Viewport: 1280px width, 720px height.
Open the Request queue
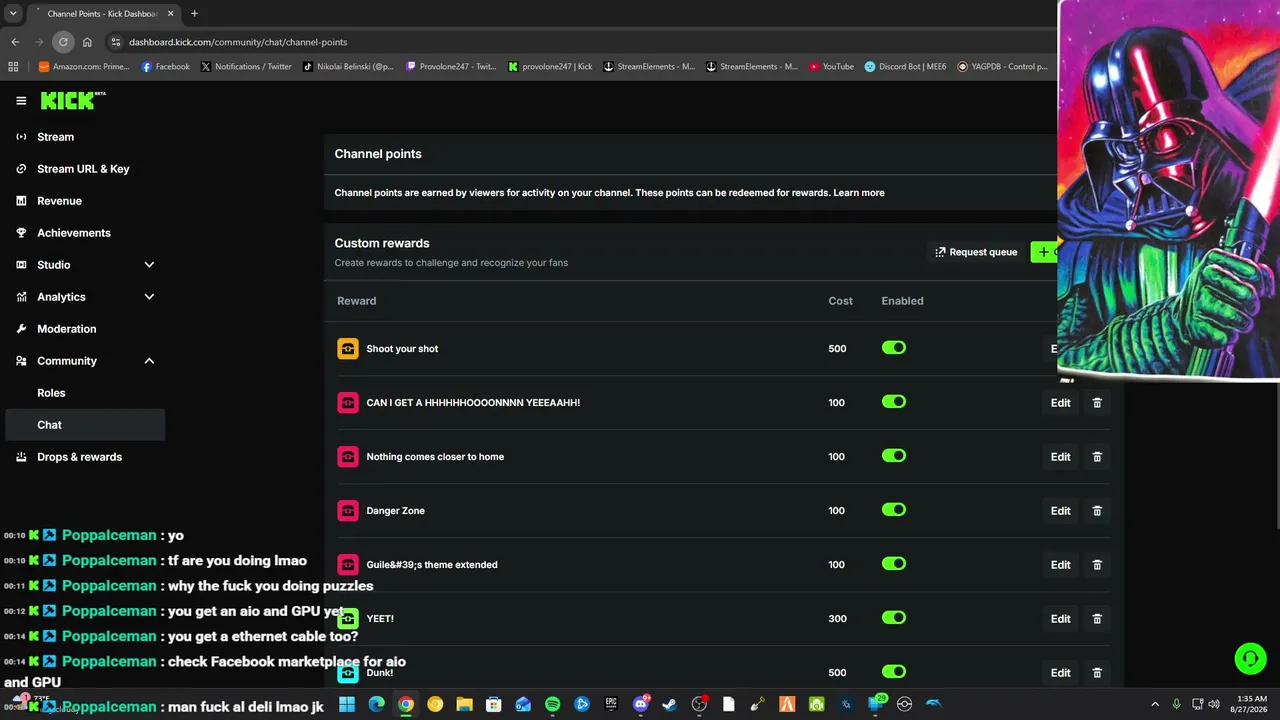[x=976, y=252]
